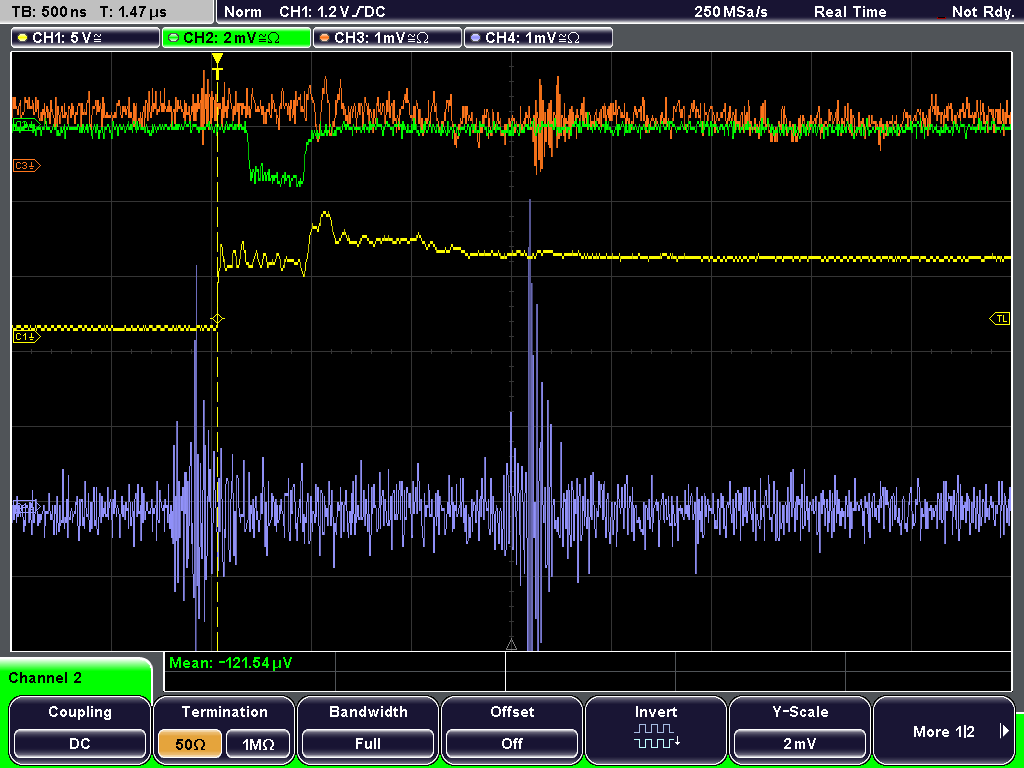Screen dimensions: 1024x768
Task: Click the T: 1.47 µs trigger offset readout
Action: coord(133,12)
